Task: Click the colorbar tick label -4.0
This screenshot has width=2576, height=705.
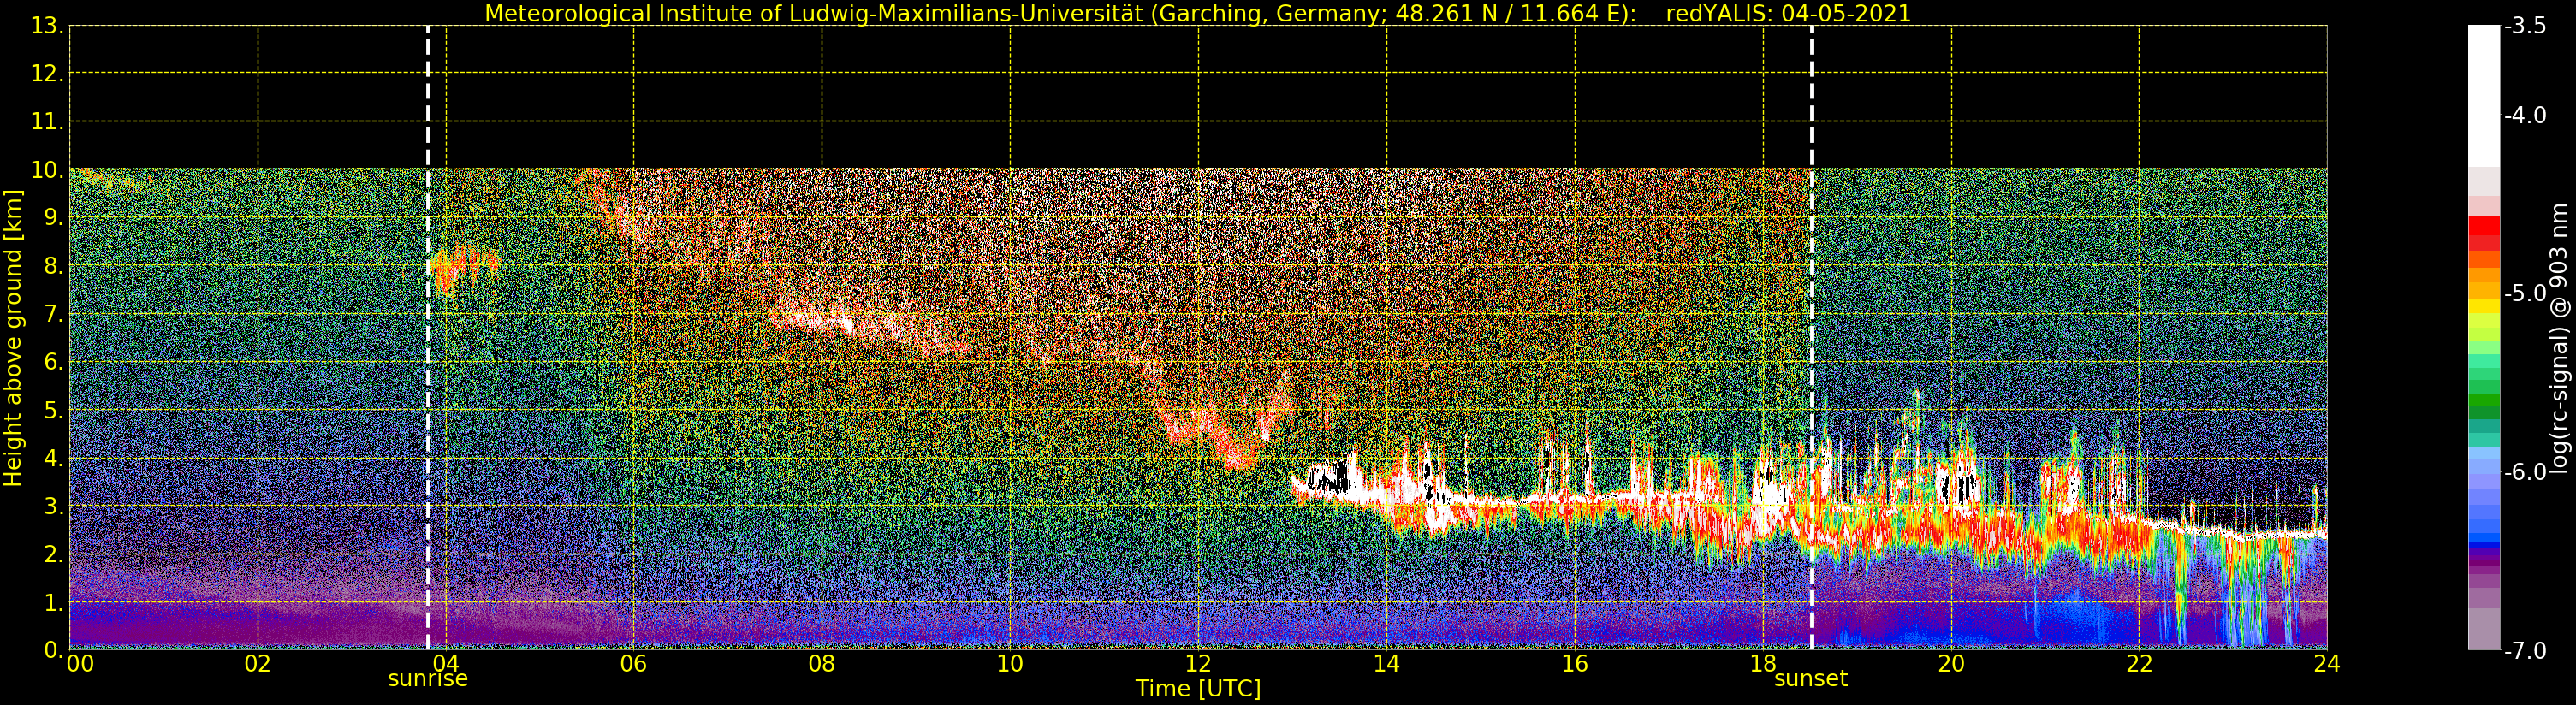Action: point(2525,116)
